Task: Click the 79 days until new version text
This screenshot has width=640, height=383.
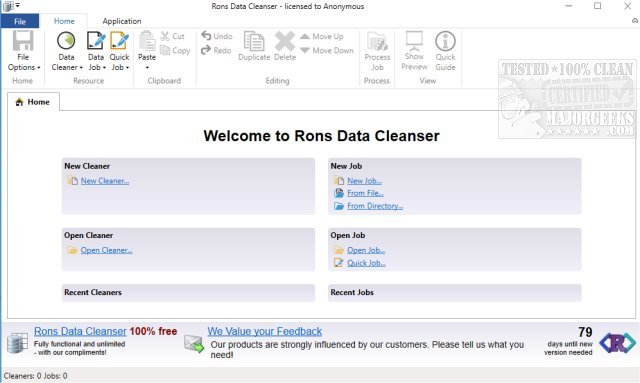Action: 568,341
